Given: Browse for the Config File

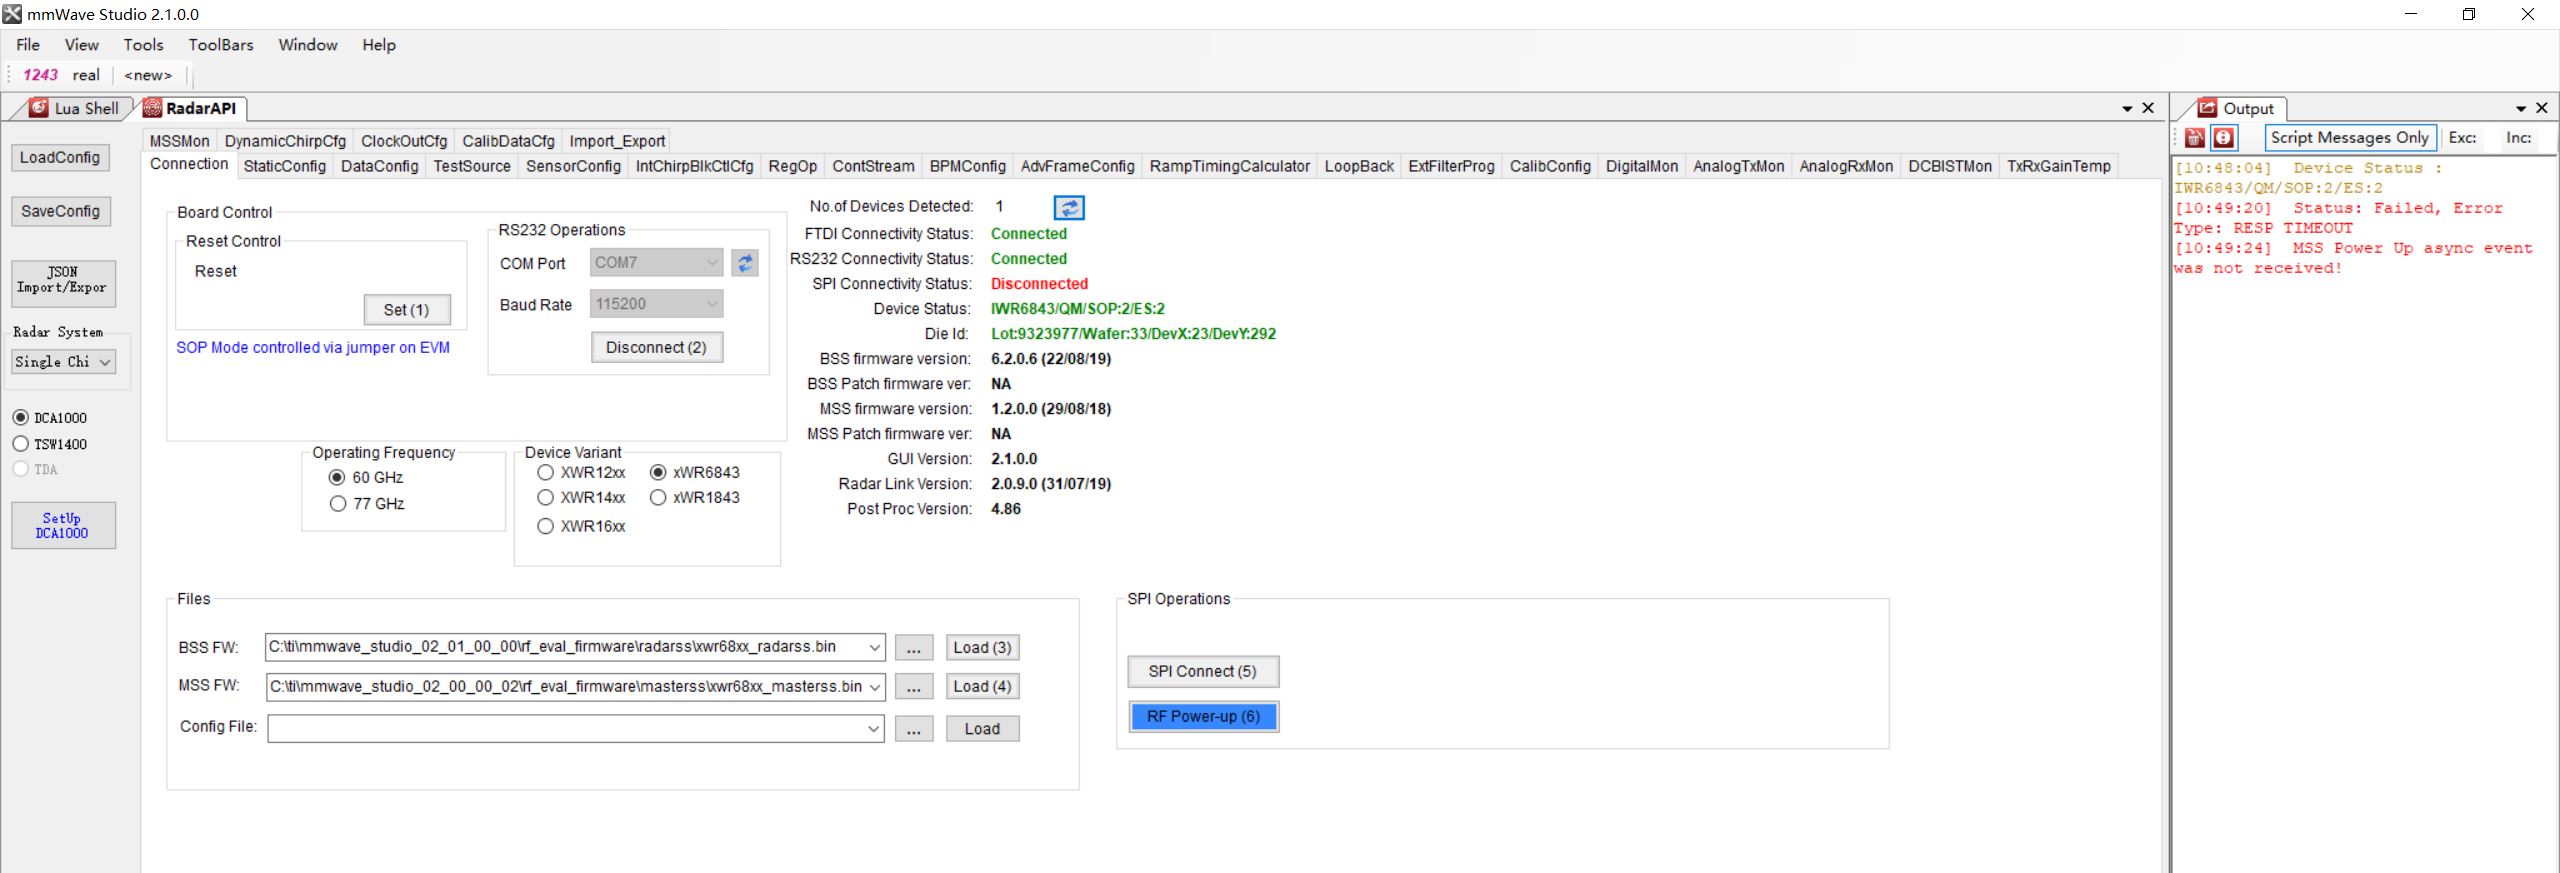Looking at the screenshot, I should pyautogui.click(x=914, y=729).
